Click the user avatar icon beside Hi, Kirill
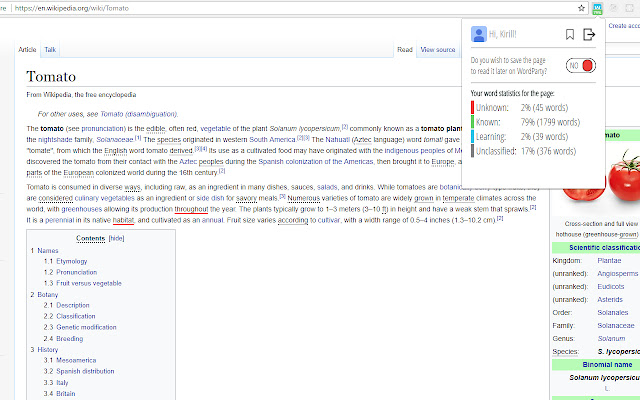 click(479, 34)
